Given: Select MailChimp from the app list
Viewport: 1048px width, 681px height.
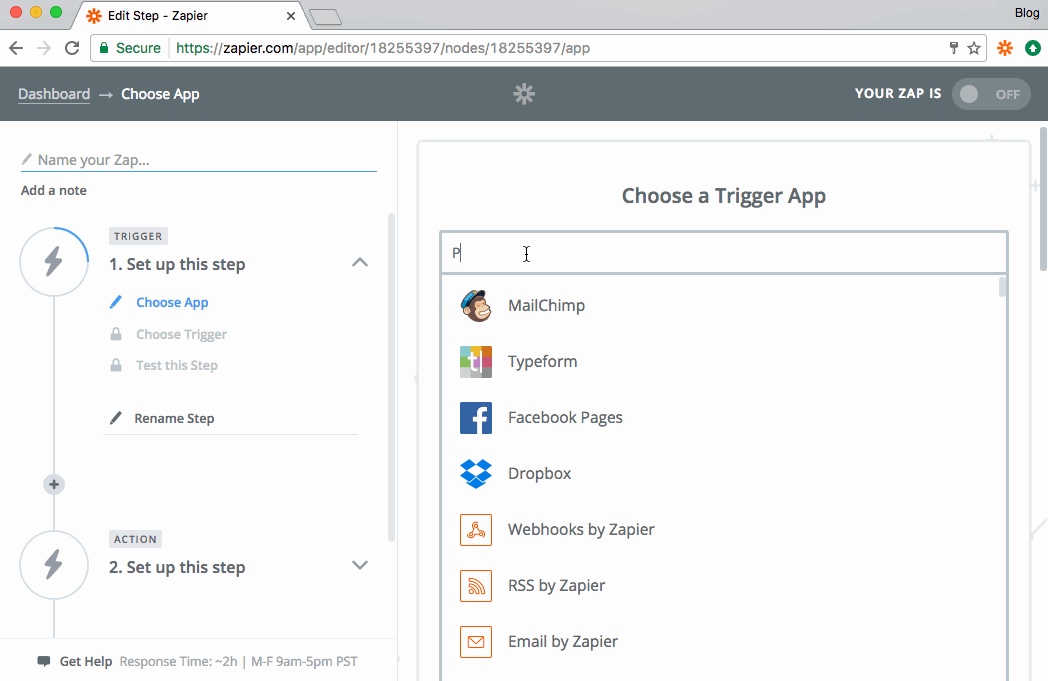Looking at the screenshot, I should click(546, 305).
